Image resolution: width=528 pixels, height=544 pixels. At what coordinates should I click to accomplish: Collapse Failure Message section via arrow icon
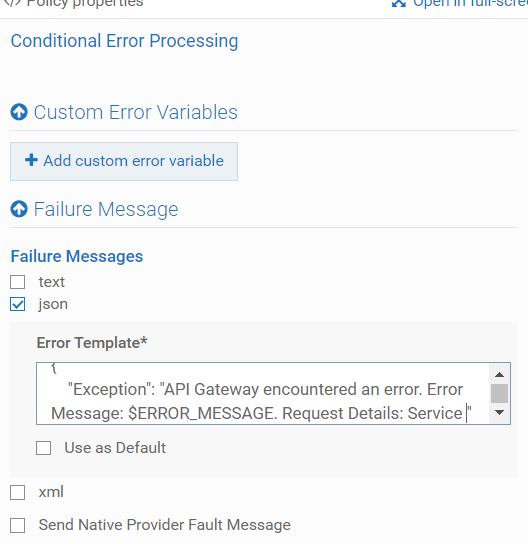click(x=19, y=209)
